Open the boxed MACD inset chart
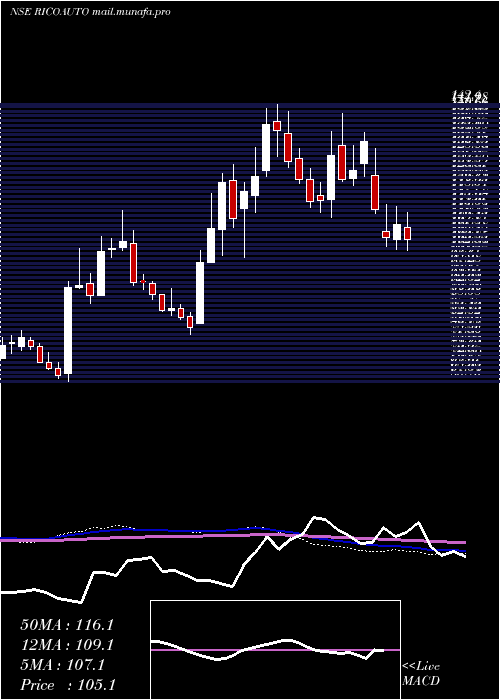This screenshot has height=700, width=500. click(x=275, y=650)
